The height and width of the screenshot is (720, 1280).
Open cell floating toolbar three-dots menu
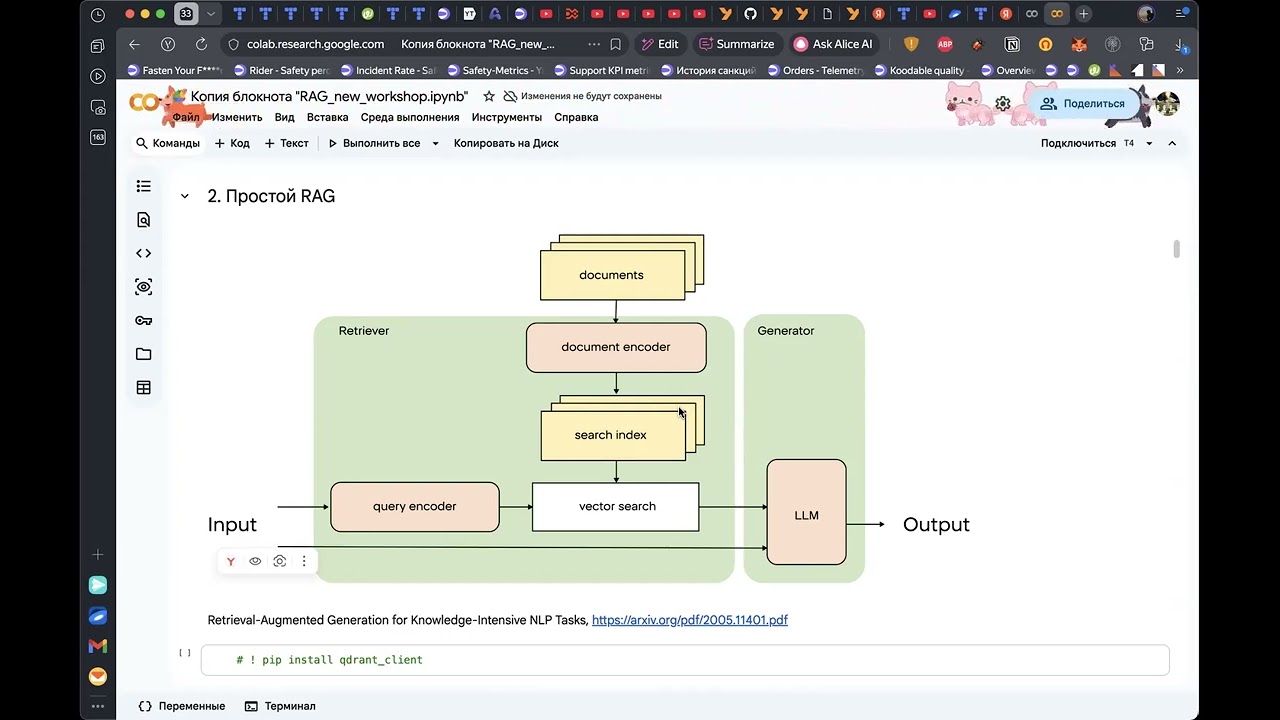pos(304,561)
